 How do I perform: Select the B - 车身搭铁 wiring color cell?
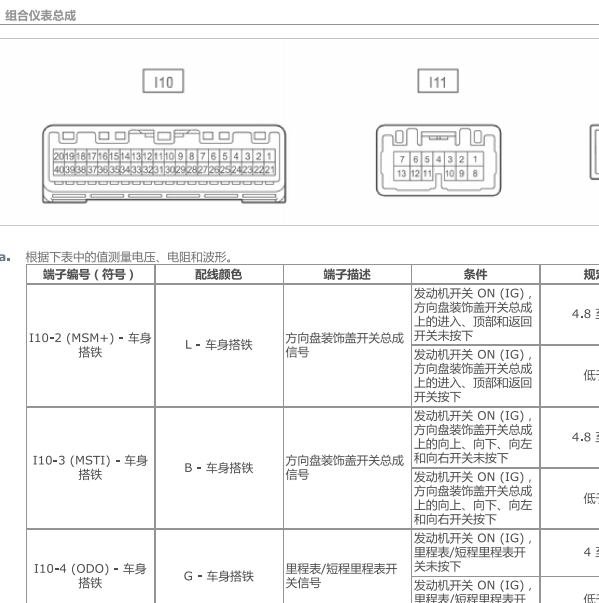(219, 468)
